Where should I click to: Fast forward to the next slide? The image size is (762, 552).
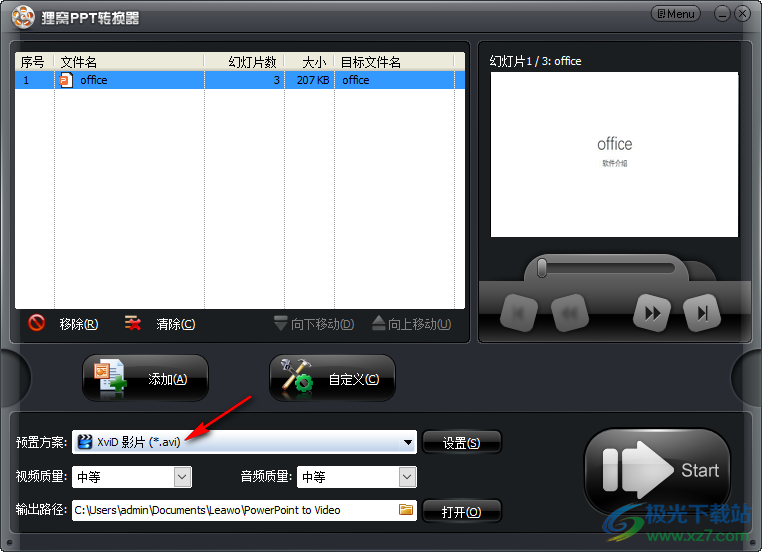tap(652, 313)
